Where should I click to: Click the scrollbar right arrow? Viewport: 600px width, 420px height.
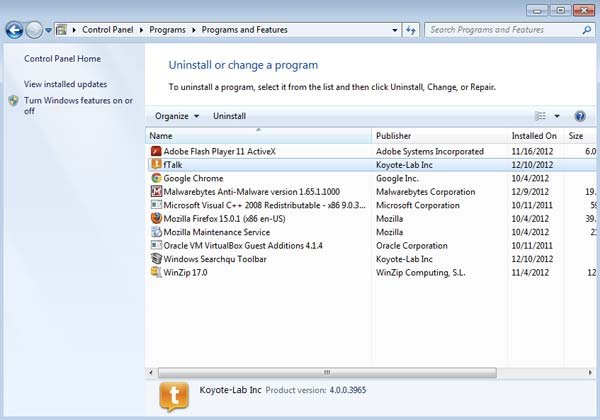[590, 372]
